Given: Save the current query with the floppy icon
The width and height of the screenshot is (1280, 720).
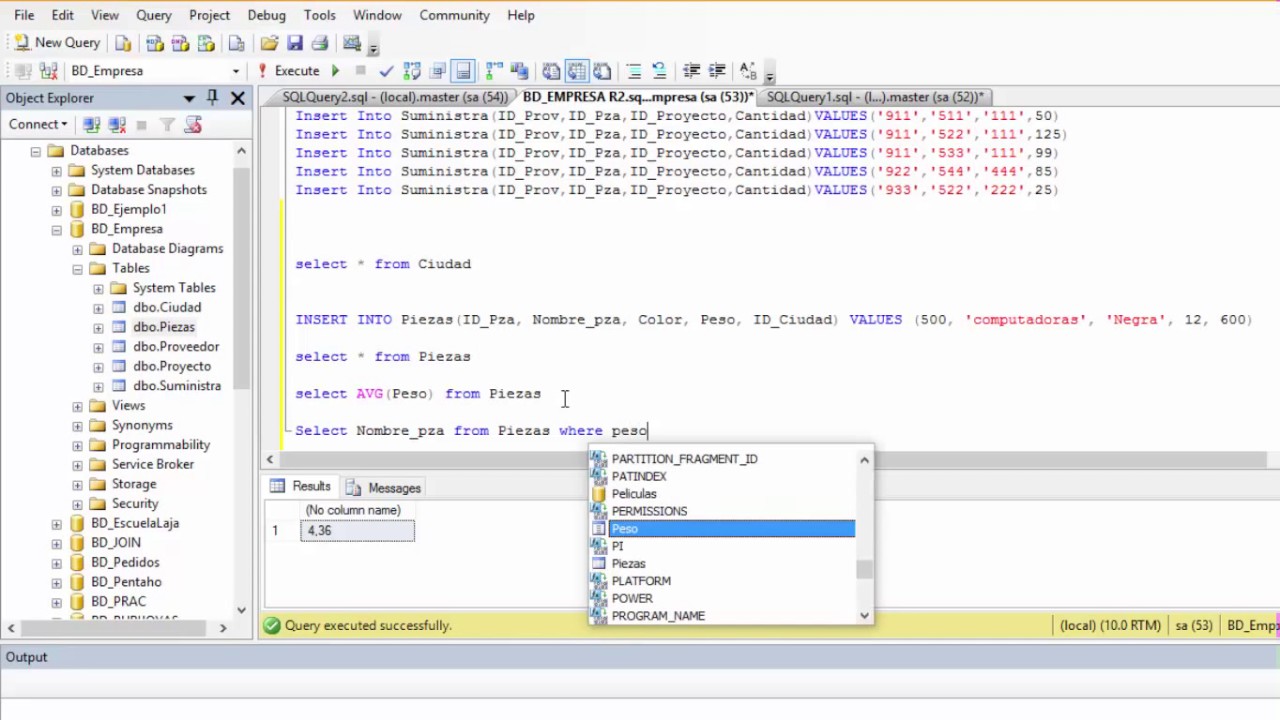Looking at the screenshot, I should [295, 43].
